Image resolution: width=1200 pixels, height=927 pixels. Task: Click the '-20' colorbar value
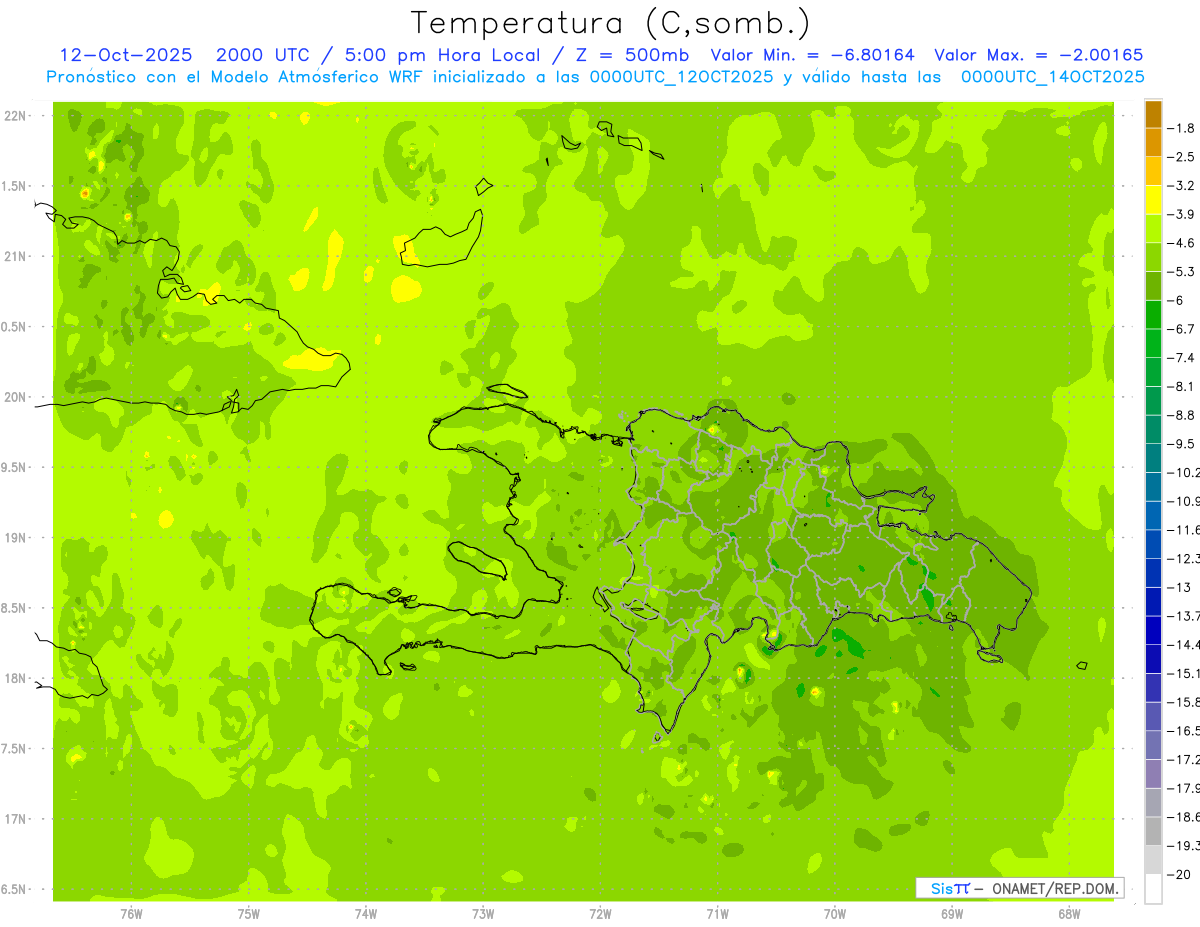pyautogui.click(x=1180, y=874)
